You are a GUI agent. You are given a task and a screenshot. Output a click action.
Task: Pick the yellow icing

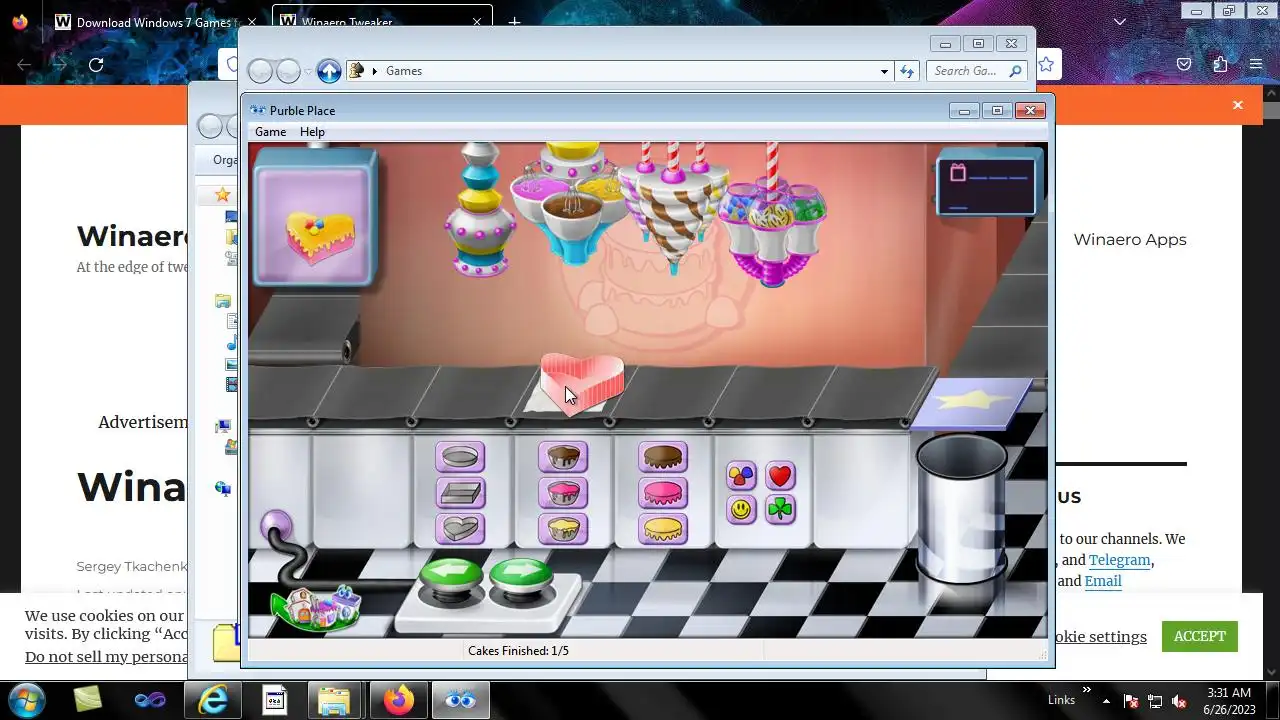coord(663,528)
